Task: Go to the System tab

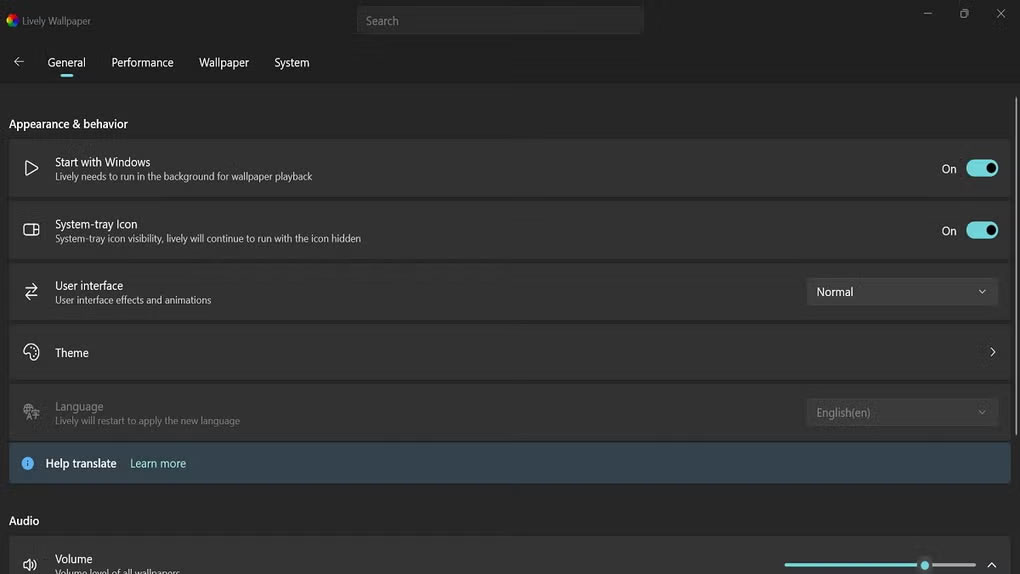Action: point(291,62)
